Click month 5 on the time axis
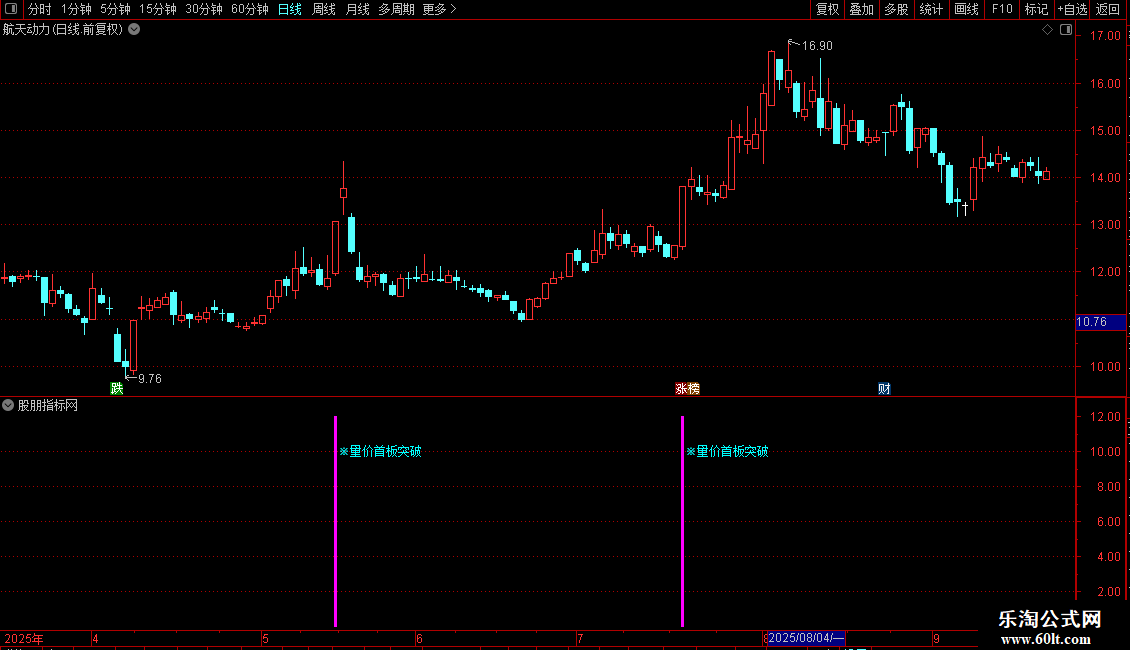Viewport: 1130px width, 650px height. (265, 639)
